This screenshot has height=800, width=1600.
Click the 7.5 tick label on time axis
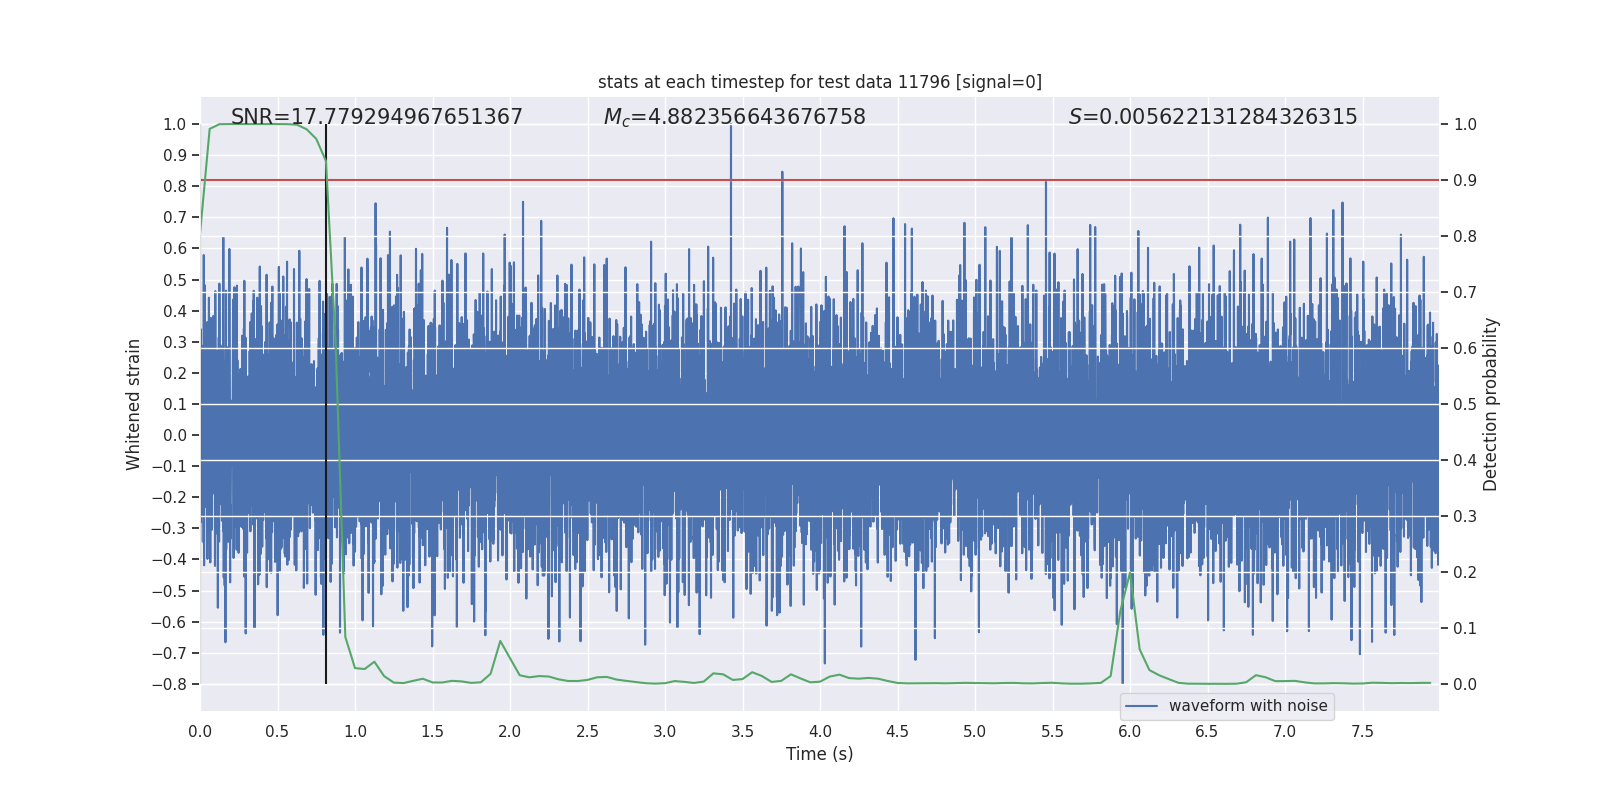pos(1362,731)
